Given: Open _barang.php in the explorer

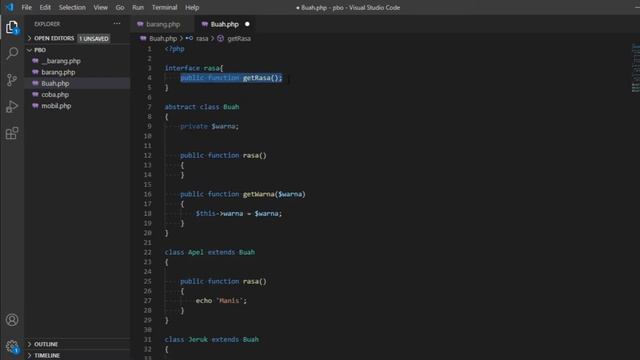Looking at the screenshot, I should pyautogui.click(x=61, y=61).
